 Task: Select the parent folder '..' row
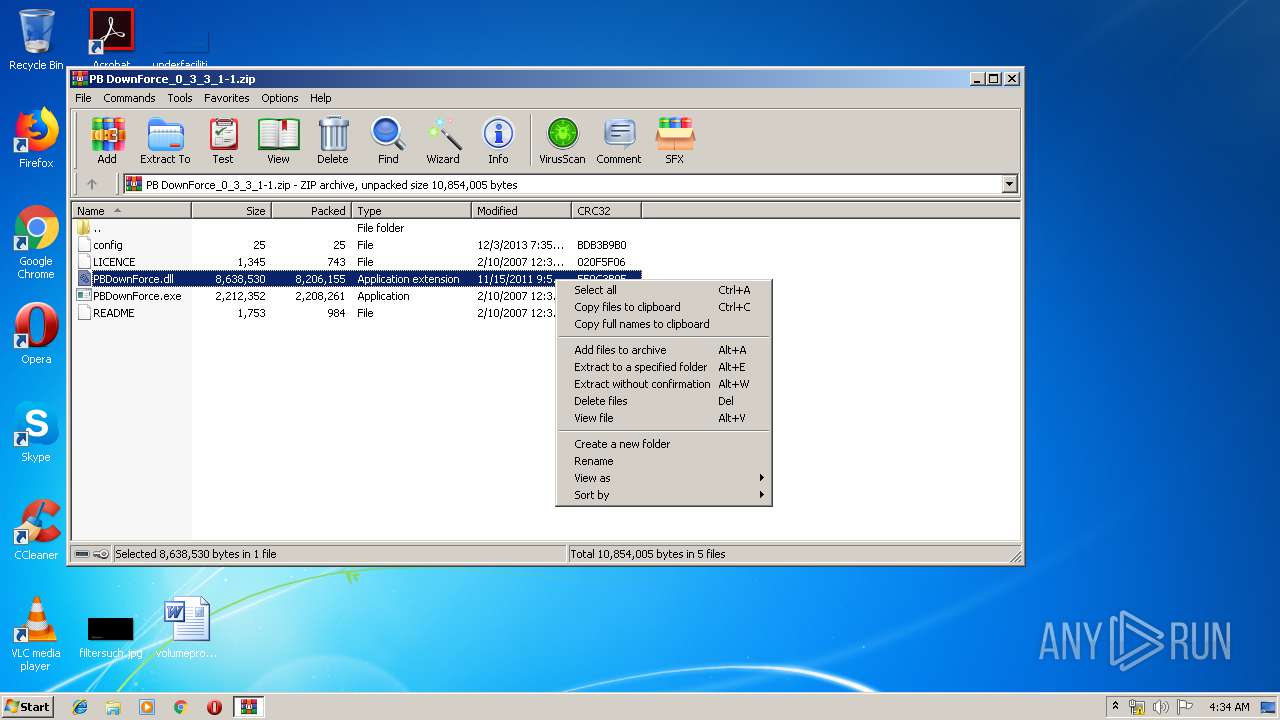358,228
